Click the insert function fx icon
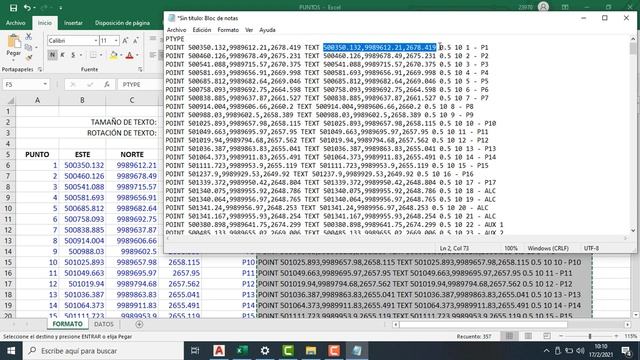The width and height of the screenshot is (640, 360). coord(107,84)
